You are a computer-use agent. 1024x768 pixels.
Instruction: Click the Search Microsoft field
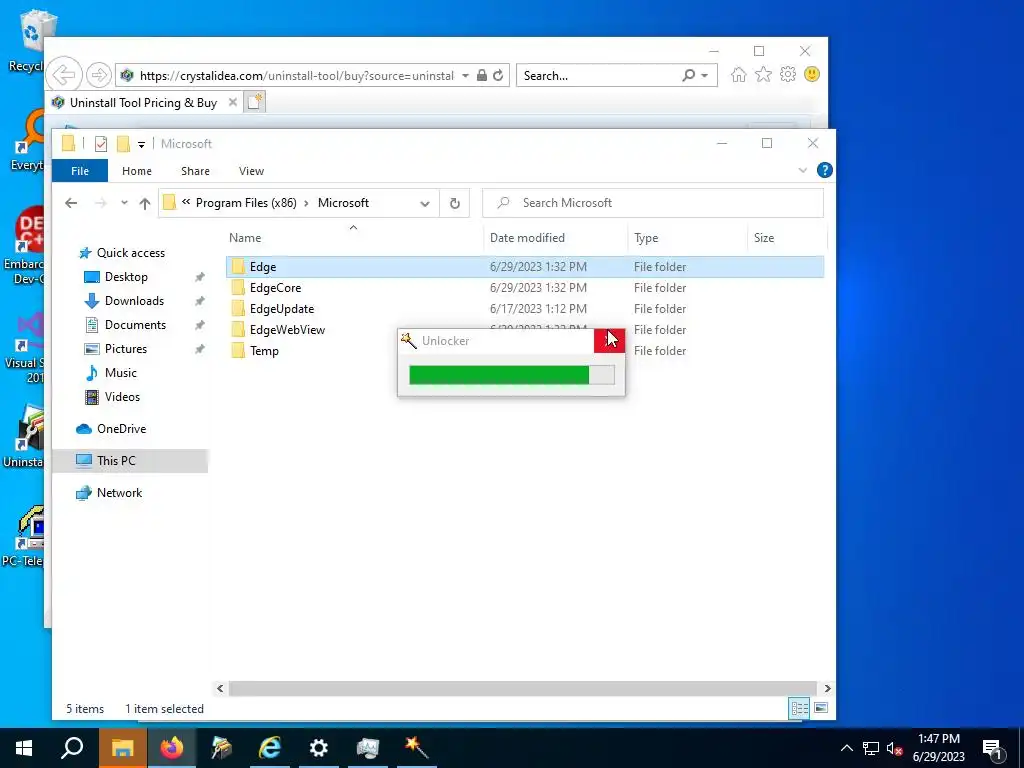click(x=652, y=203)
